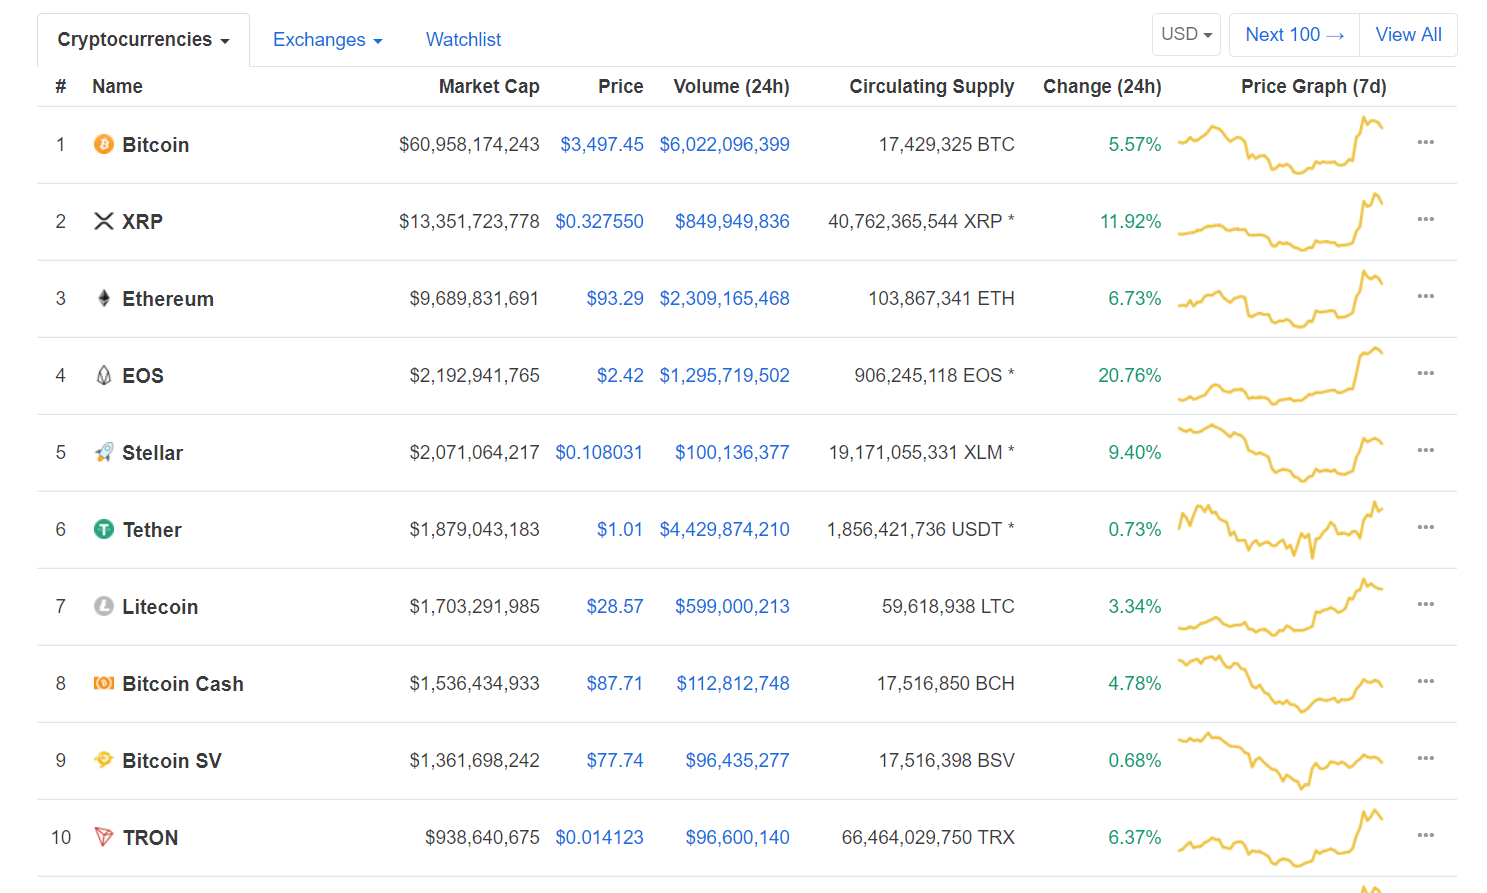This screenshot has height=893, width=1487.
Task: Click the Stellar rocket logo icon
Action: (104, 452)
